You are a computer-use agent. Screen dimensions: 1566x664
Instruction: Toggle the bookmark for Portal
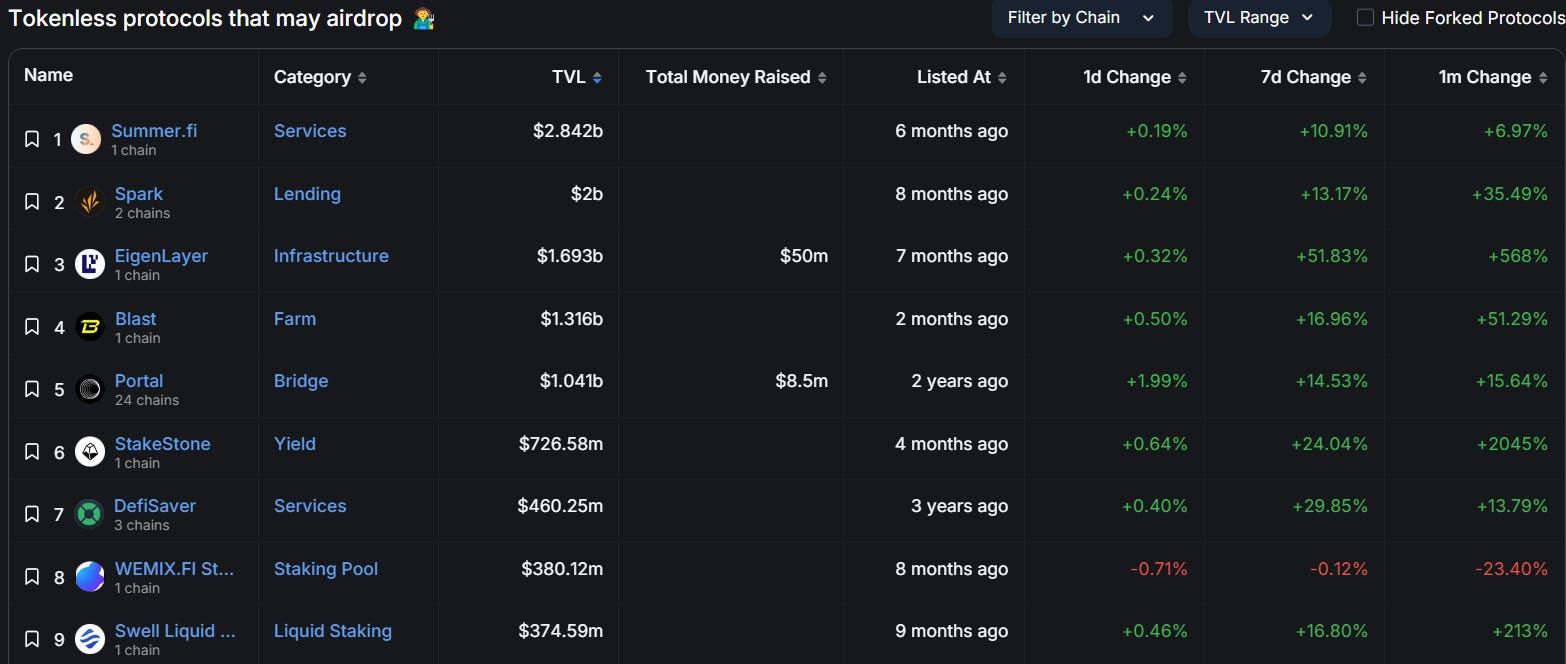pos(32,389)
